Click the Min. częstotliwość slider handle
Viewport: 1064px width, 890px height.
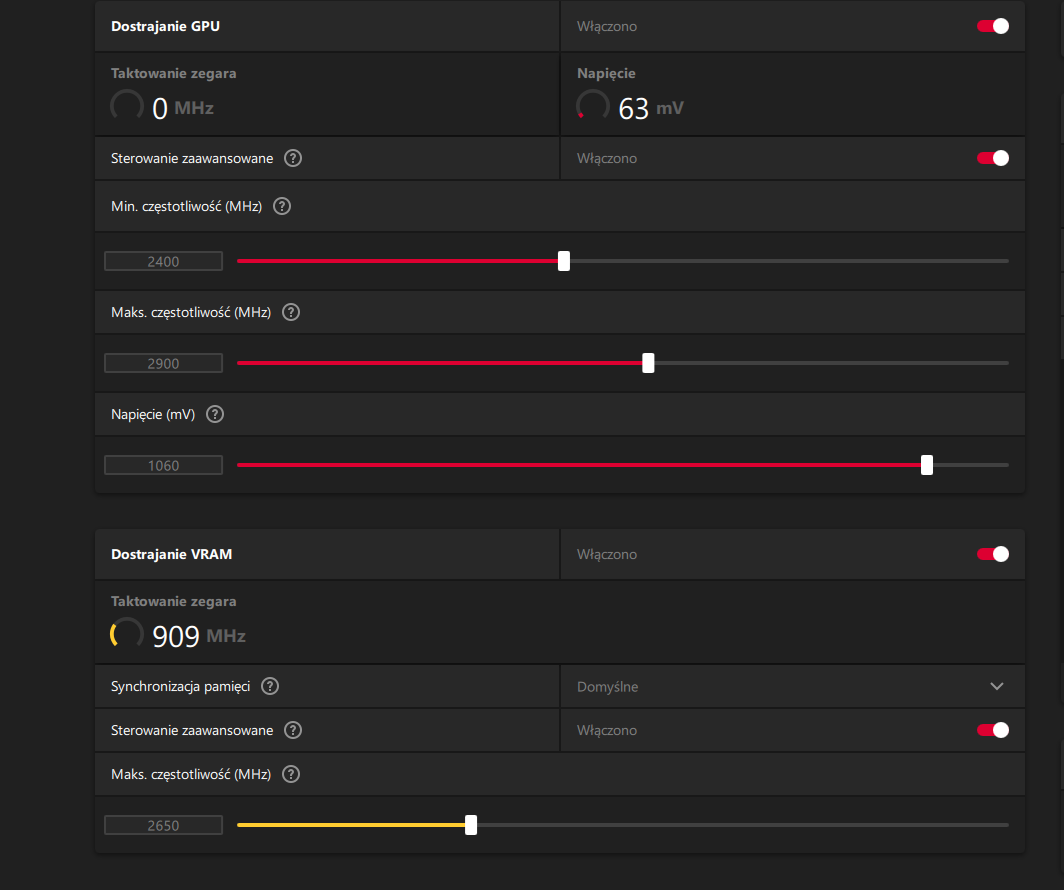pos(564,261)
